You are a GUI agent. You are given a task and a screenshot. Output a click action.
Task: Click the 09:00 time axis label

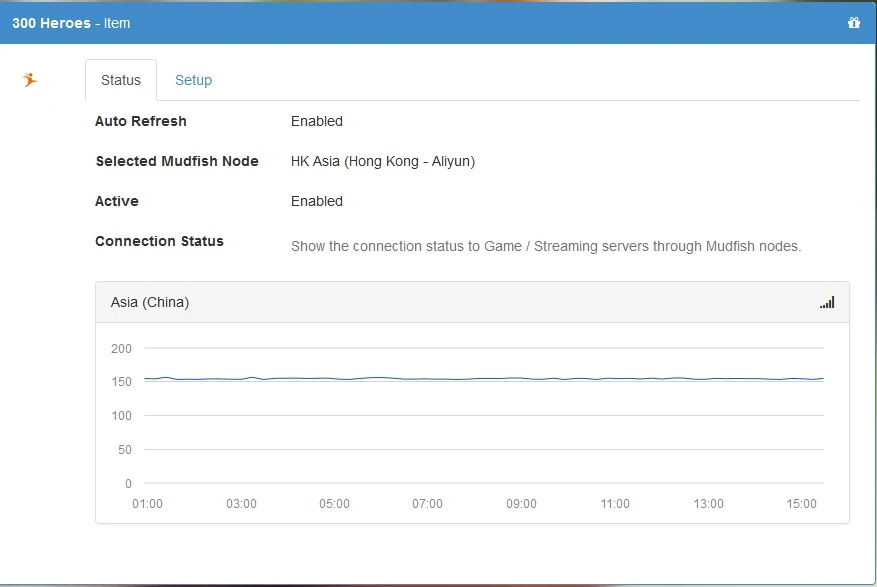(x=521, y=504)
